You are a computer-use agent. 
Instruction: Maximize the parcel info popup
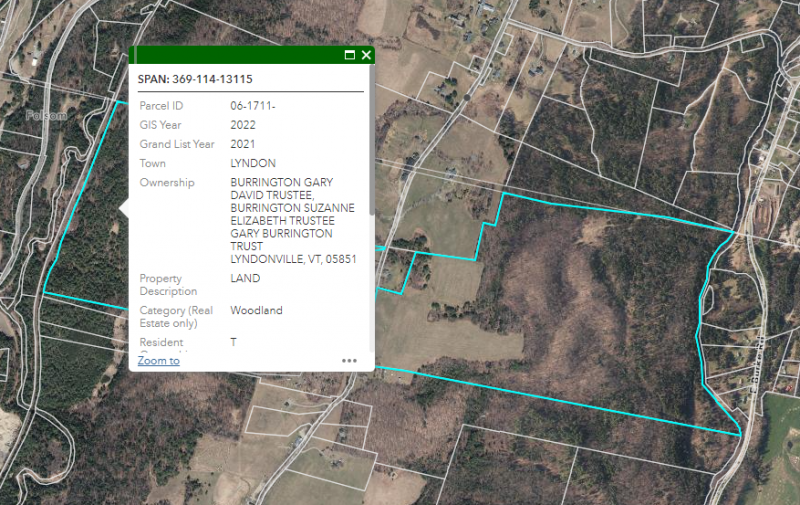350,55
